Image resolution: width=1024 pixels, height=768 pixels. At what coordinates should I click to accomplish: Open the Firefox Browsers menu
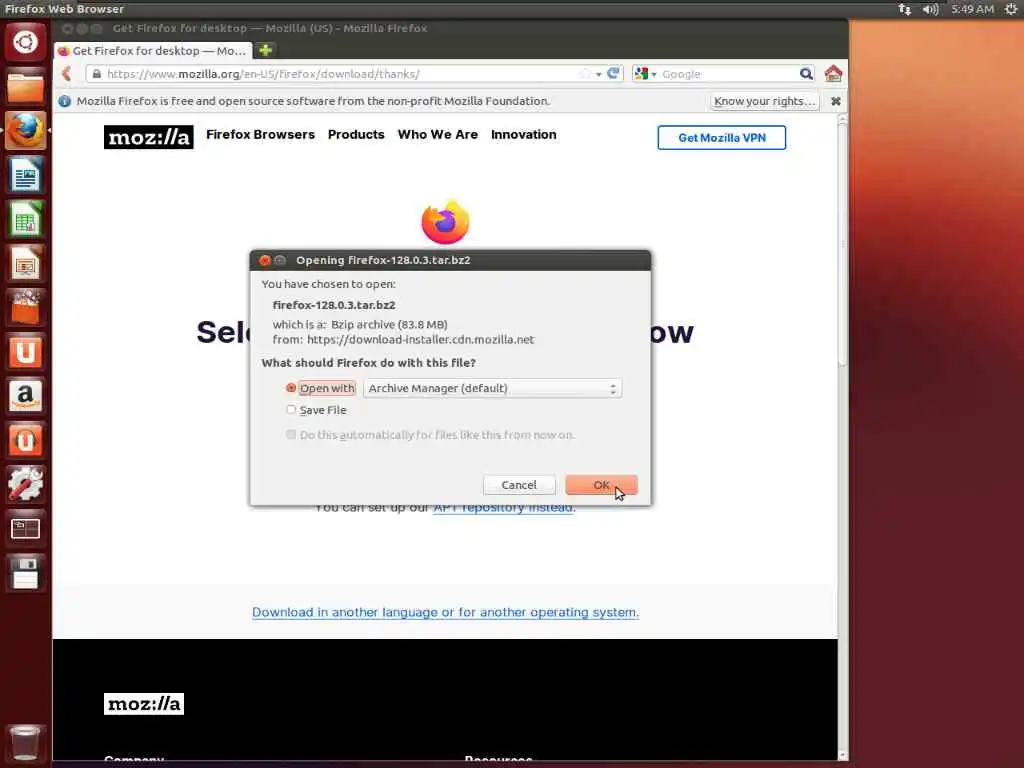point(261,135)
